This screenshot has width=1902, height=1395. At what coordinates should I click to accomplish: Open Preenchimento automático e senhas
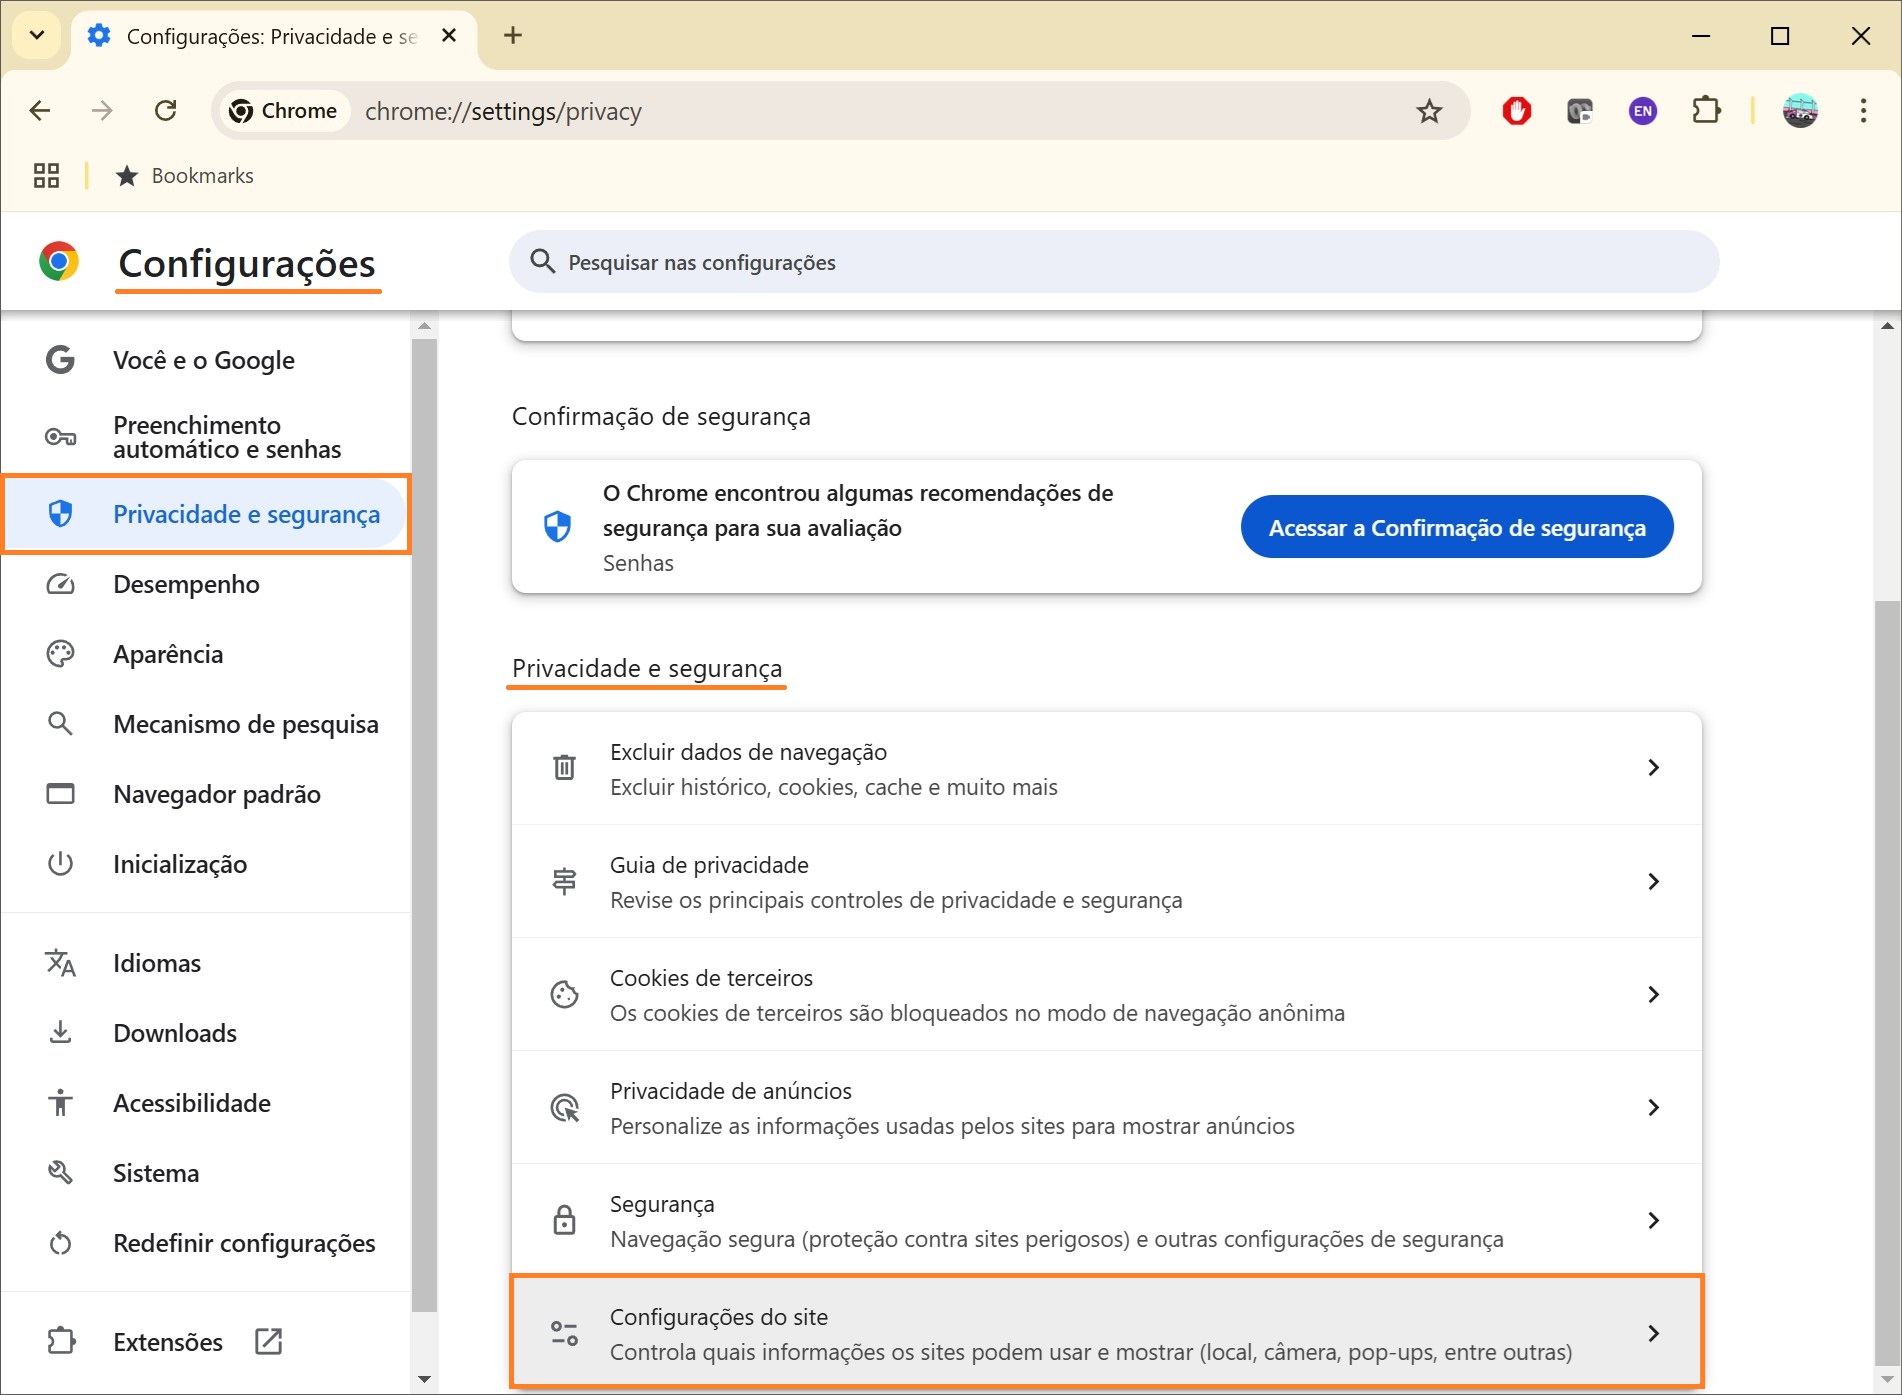coord(205,437)
